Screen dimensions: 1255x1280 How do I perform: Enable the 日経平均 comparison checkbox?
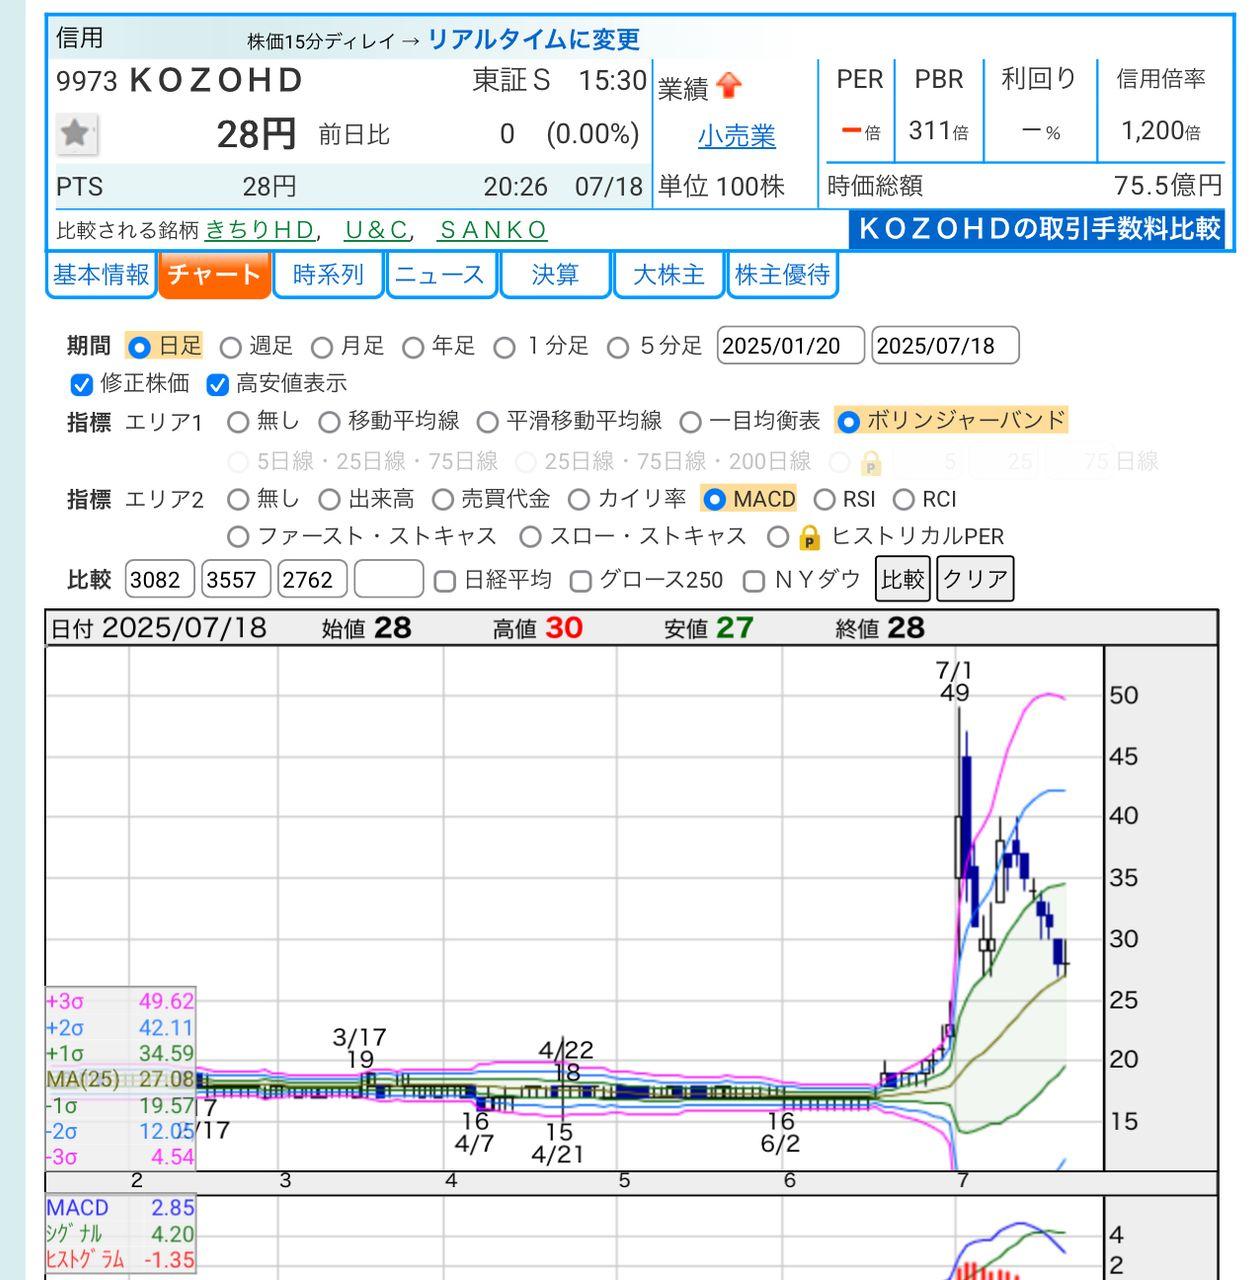tap(444, 580)
